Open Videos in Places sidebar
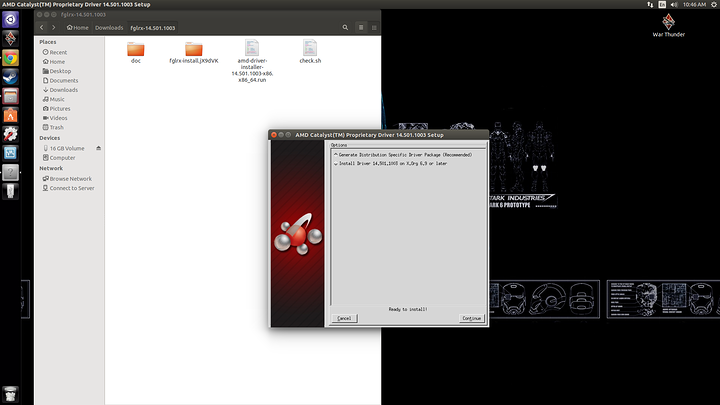The image size is (720, 405). click(55, 118)
